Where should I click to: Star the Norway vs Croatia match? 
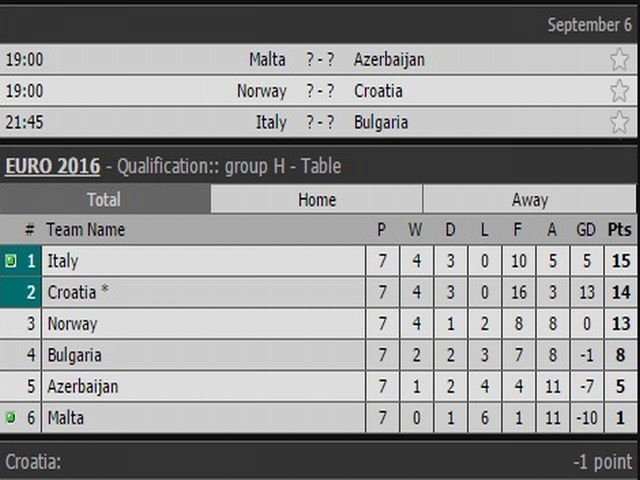pos(619,91)
